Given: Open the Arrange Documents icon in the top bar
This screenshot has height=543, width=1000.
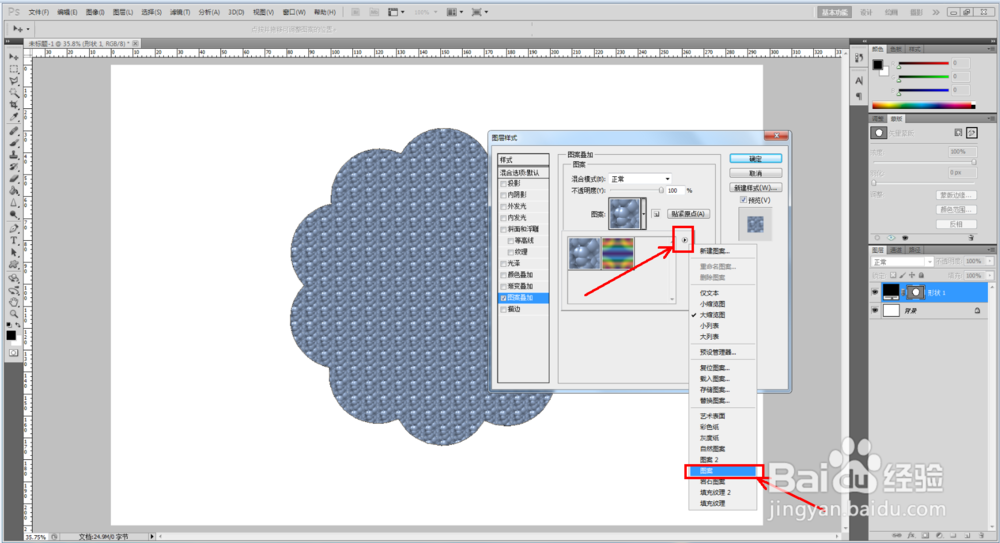Looking at the screenshot, I should point(453,12).
